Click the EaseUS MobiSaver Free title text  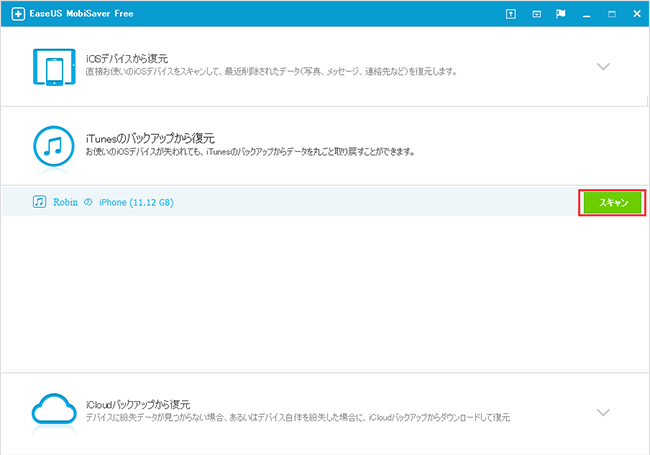click(81, 14)
